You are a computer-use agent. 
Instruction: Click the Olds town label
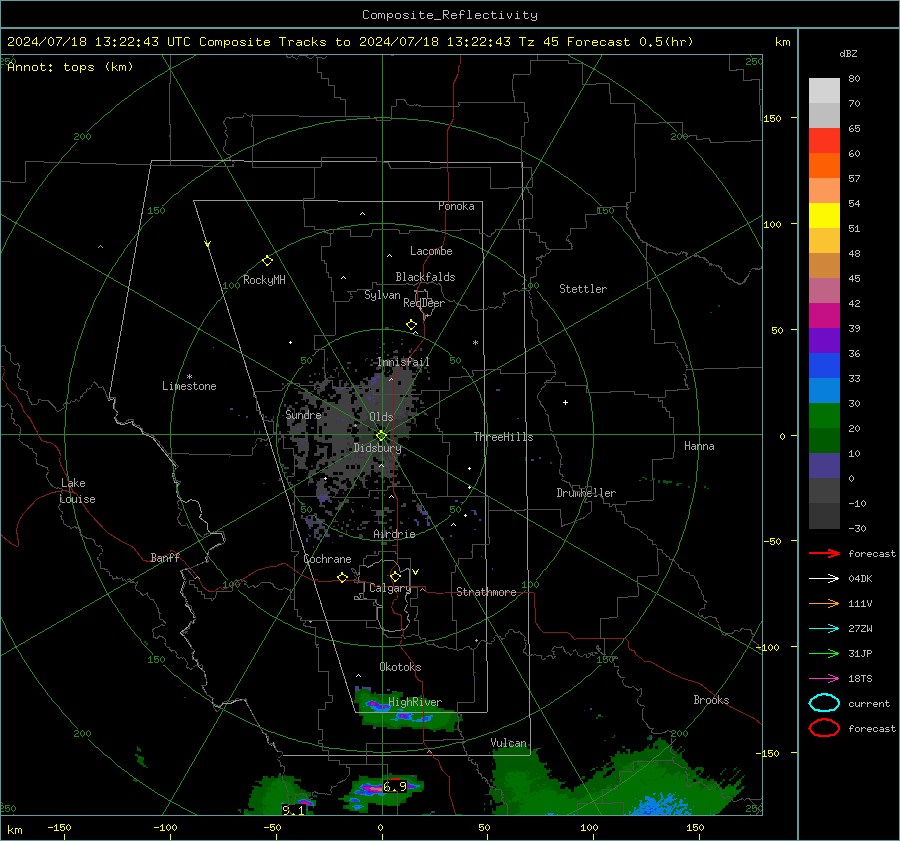(381, 417)
